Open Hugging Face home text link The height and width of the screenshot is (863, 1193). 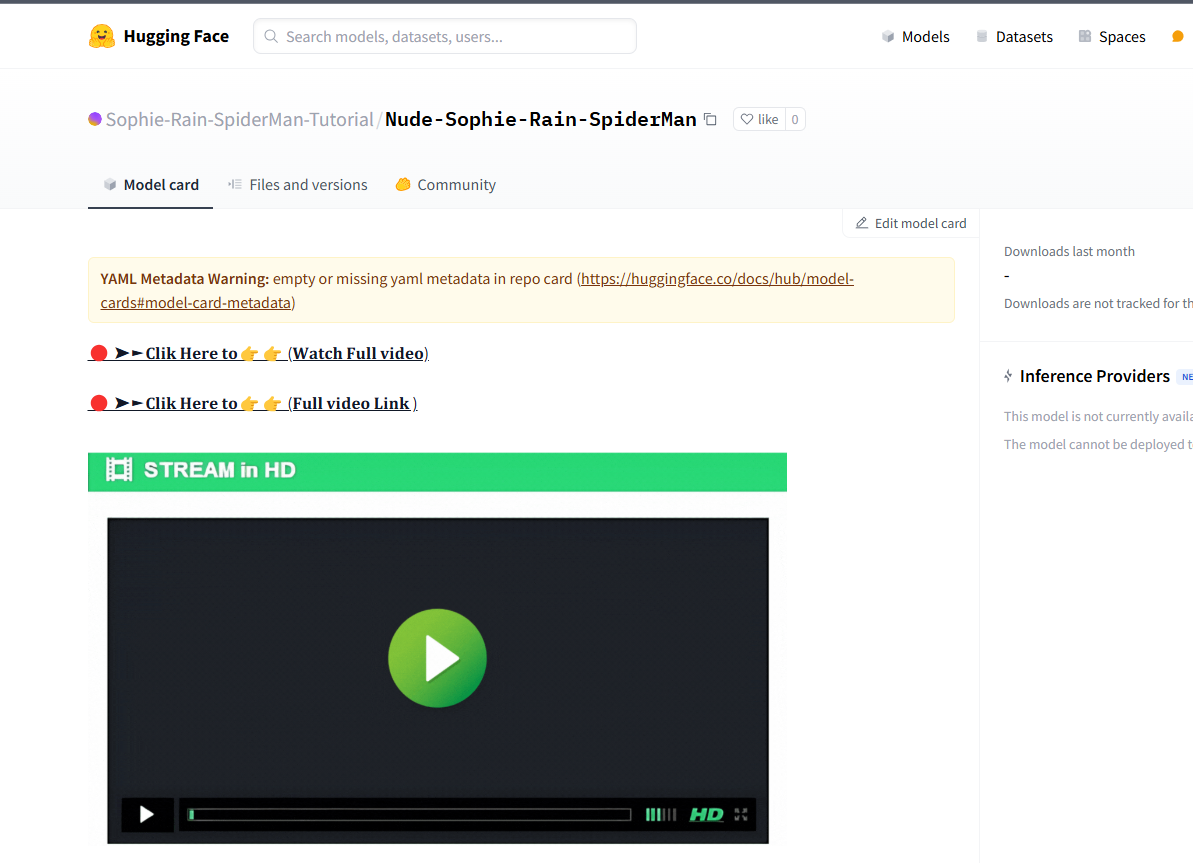click(176, 36)
